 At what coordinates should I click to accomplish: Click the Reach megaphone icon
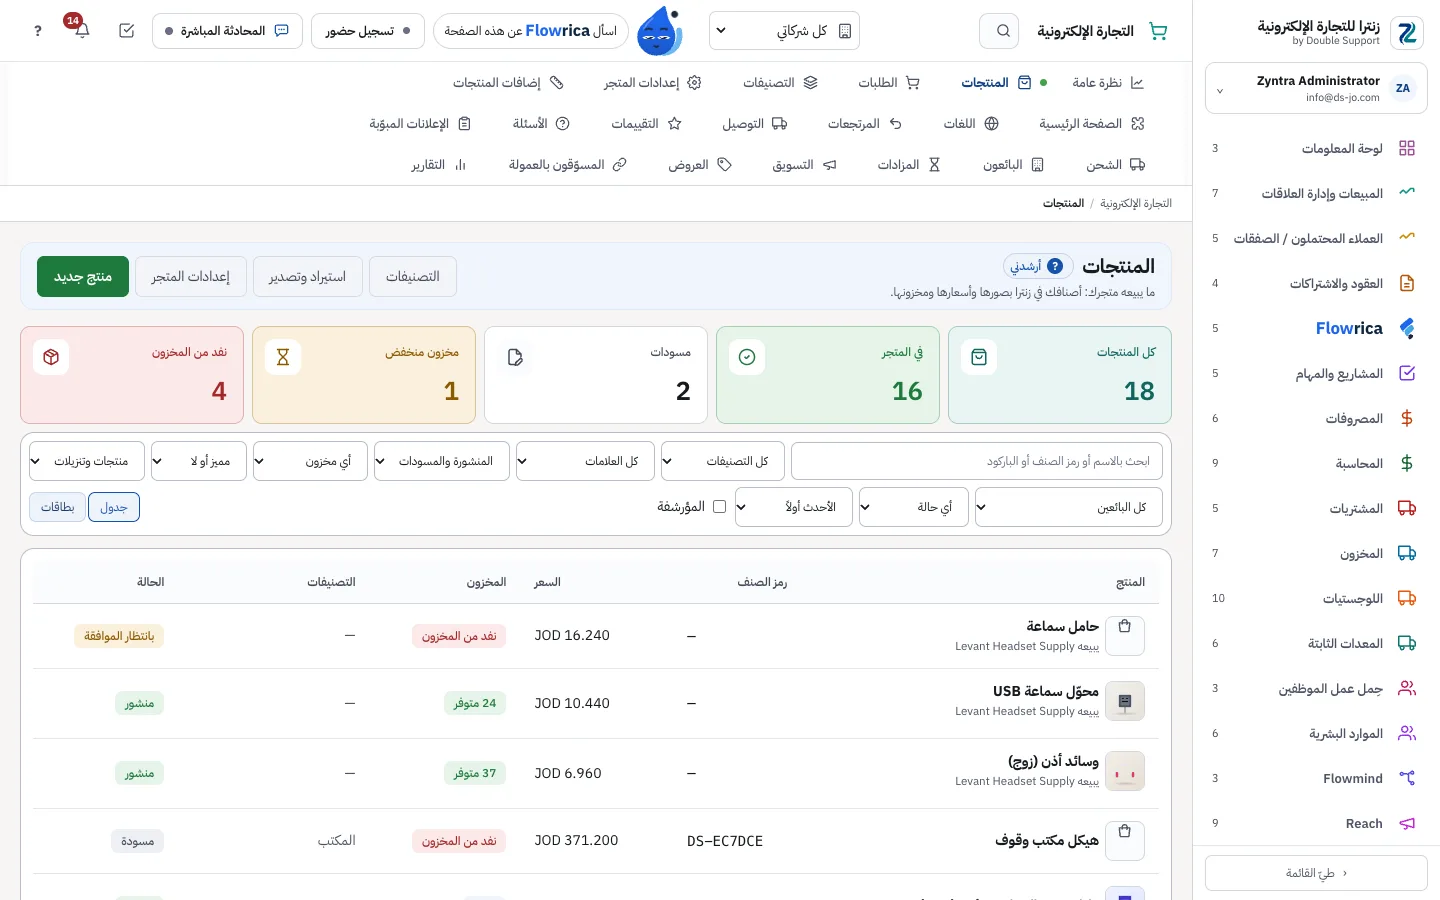[1407, 823]
